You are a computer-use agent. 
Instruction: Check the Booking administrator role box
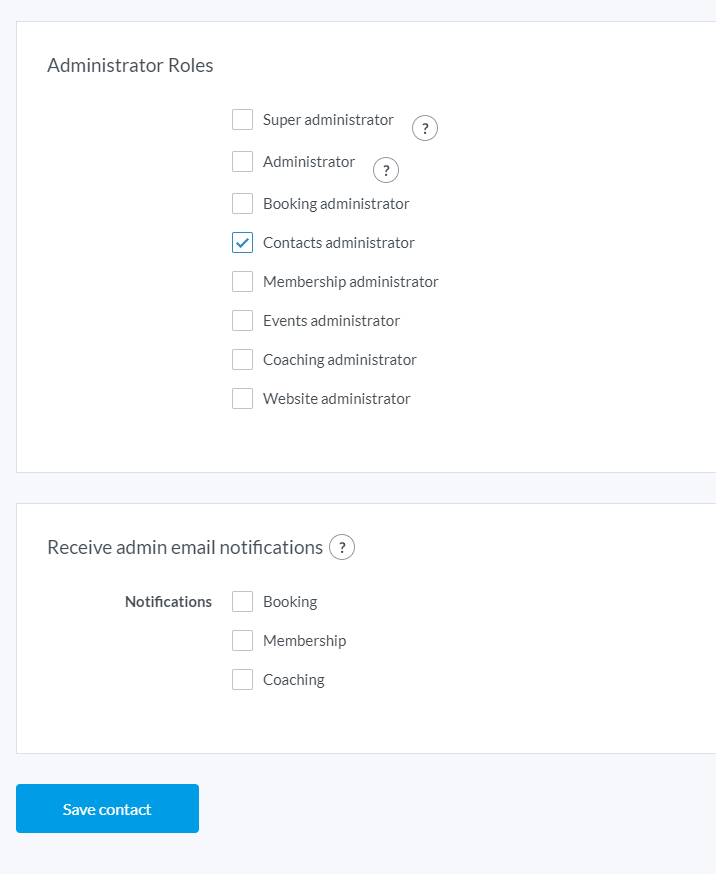click(x=242, y=204)
